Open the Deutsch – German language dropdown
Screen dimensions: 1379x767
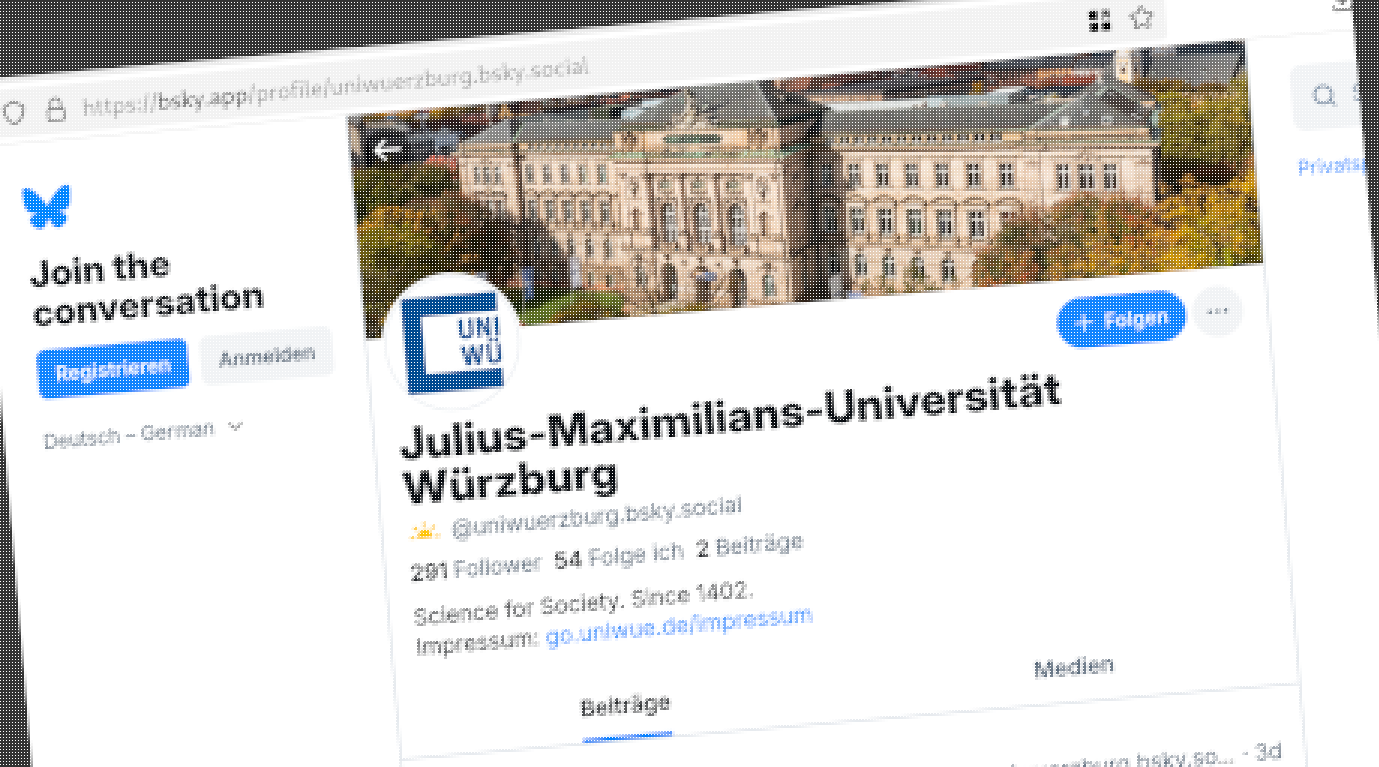click(x=143, y=434)
